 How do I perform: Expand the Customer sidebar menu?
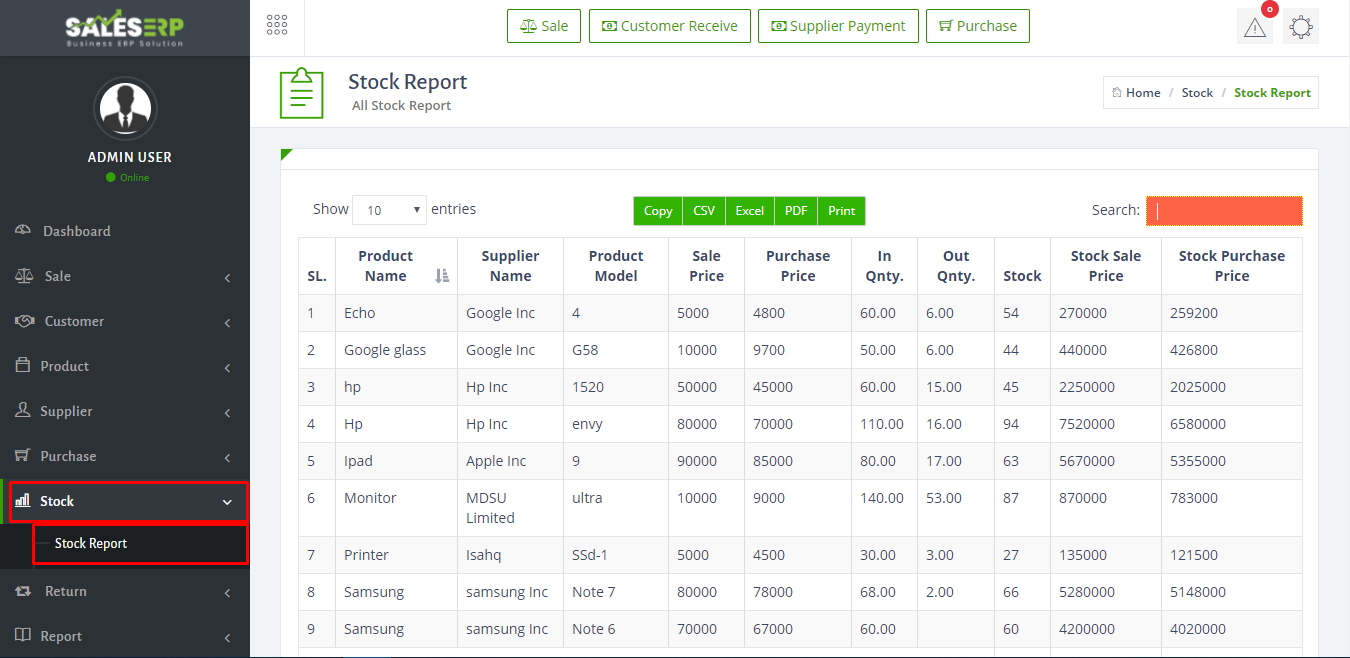coord(124,321)
